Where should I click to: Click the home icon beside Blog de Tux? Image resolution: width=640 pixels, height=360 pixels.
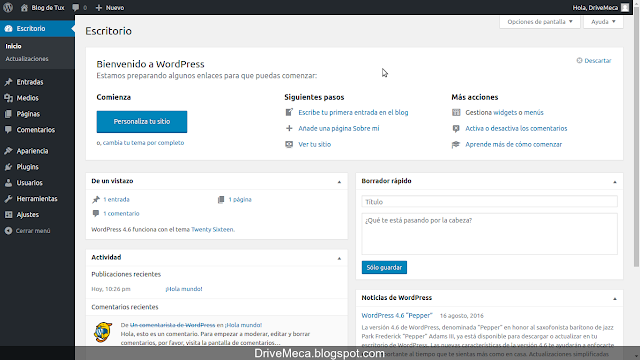click(24, 7)
